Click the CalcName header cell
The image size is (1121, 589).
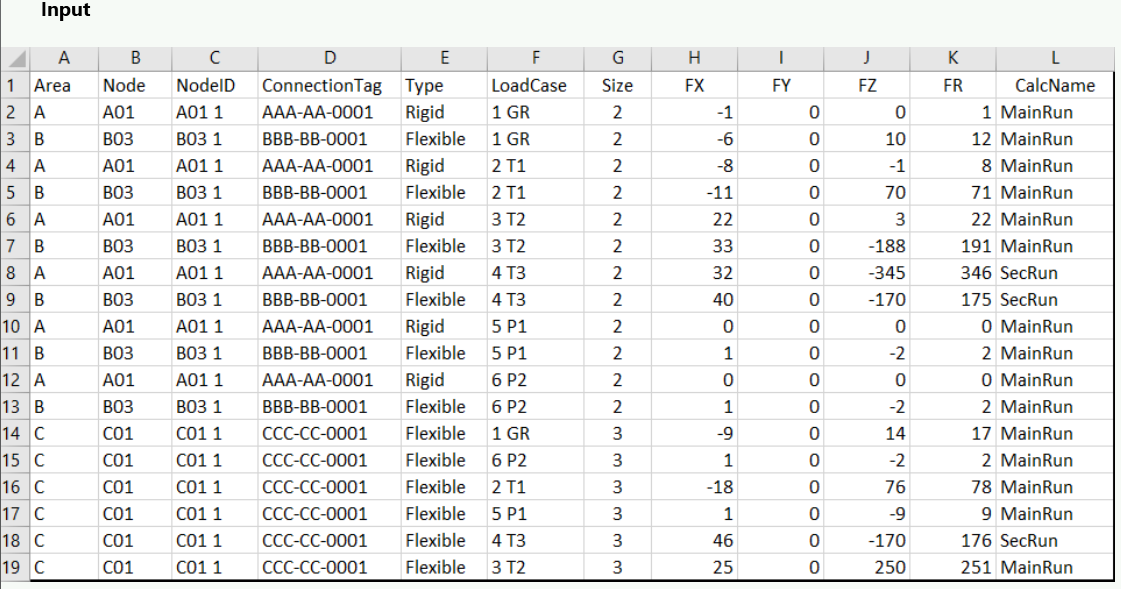pyautogui.click(x=1055, y=86)
